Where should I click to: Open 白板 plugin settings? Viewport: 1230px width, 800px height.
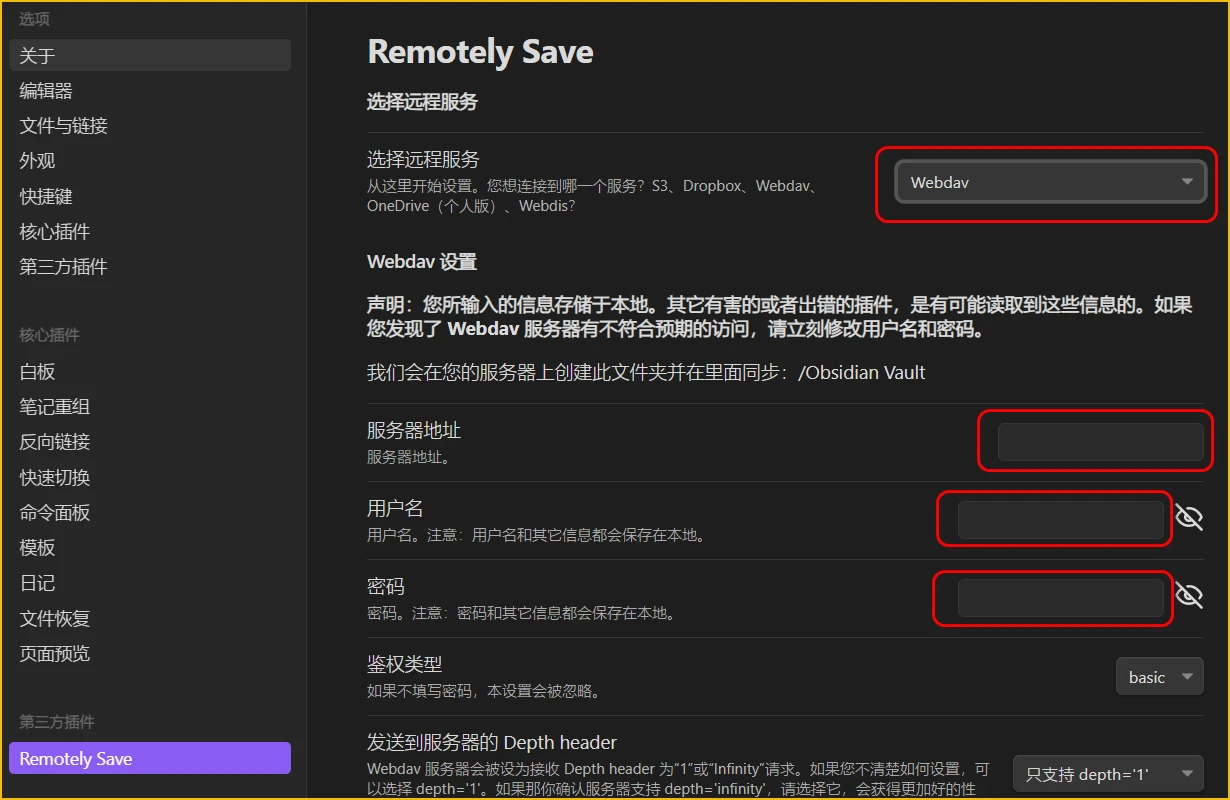pos(150,372)
